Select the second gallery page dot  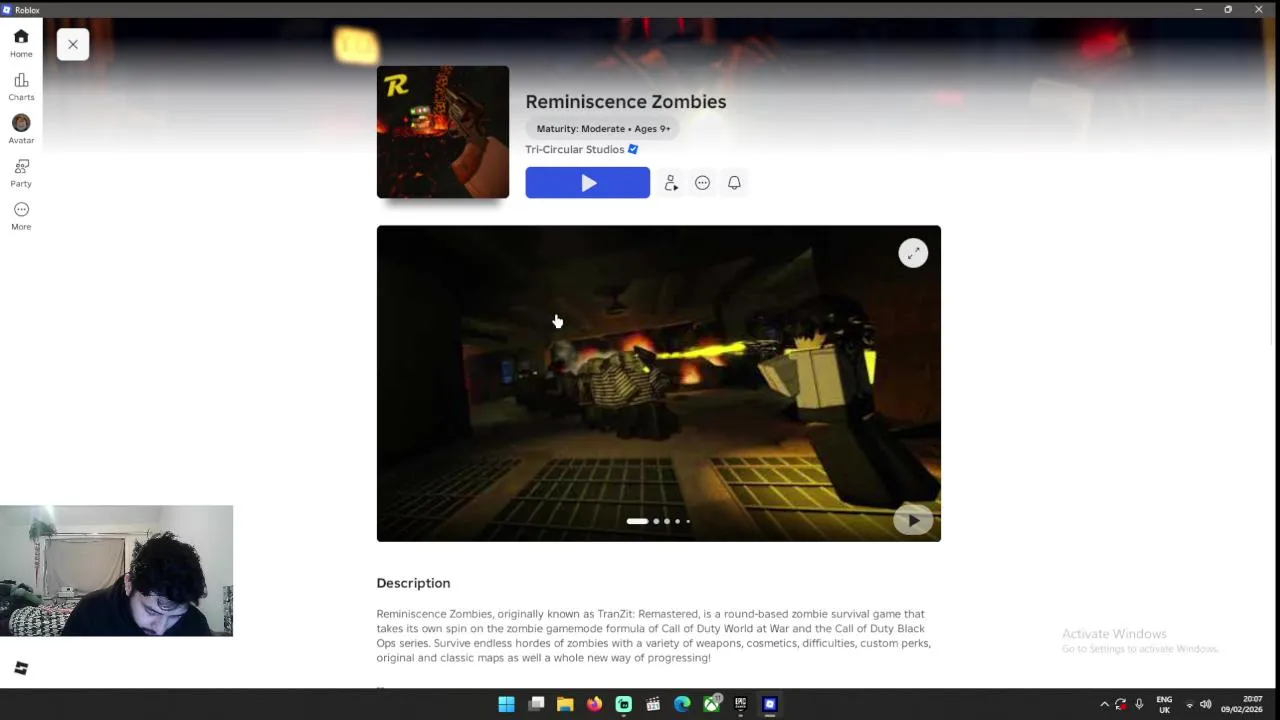[x=656, y=521]
